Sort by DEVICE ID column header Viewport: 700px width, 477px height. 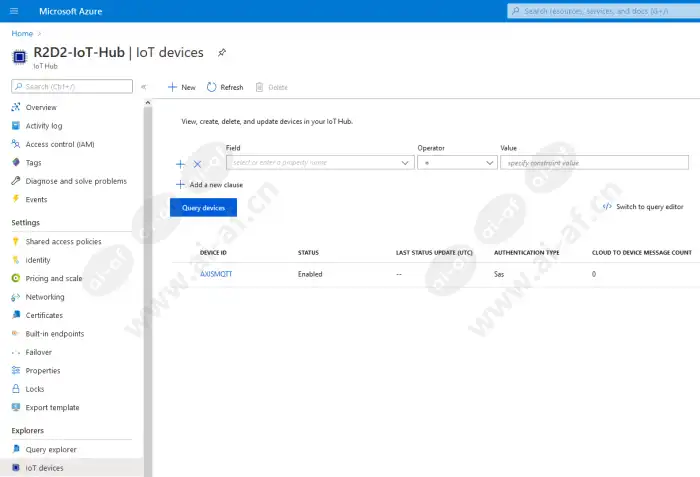tap(213, 252)
